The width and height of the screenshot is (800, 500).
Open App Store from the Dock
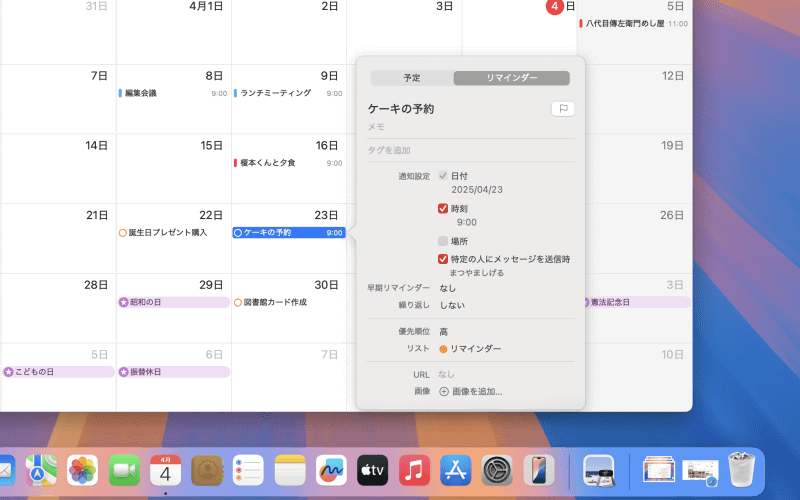pos(456,470)
